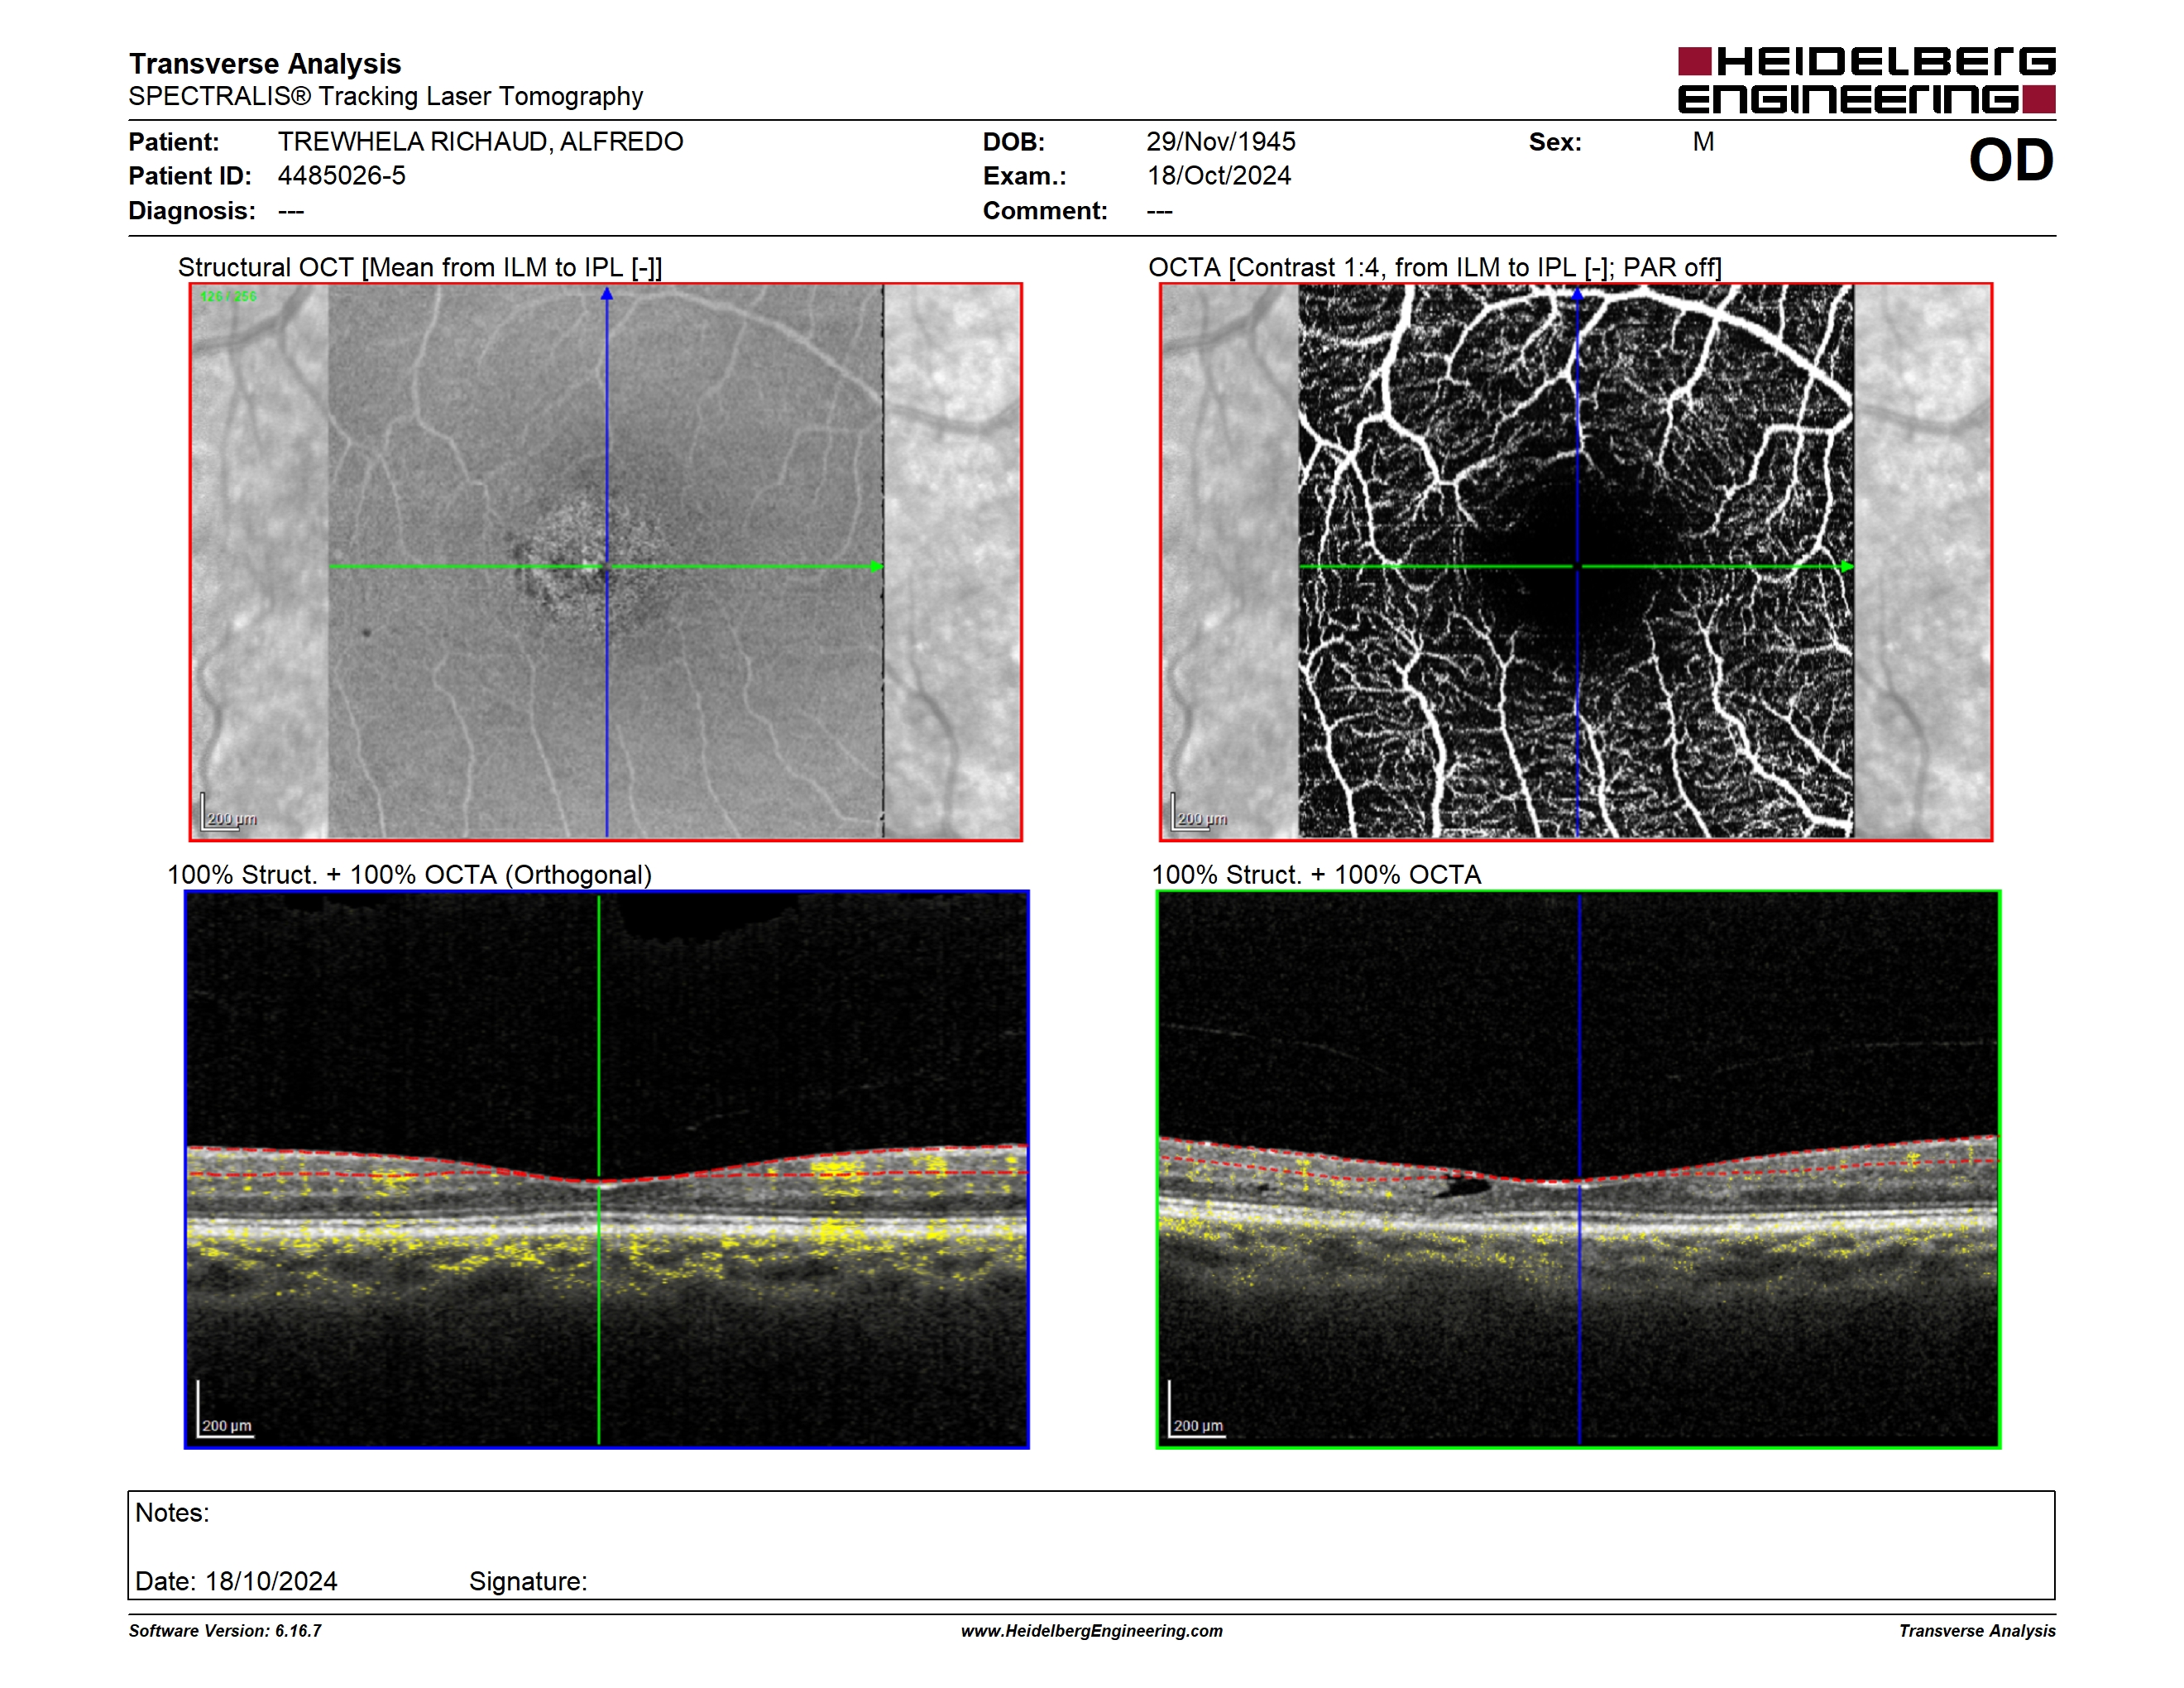Click the DOB value '29/Nov/1945'
This screenshot has height=1688, width=2184.
coord(1221,142)
